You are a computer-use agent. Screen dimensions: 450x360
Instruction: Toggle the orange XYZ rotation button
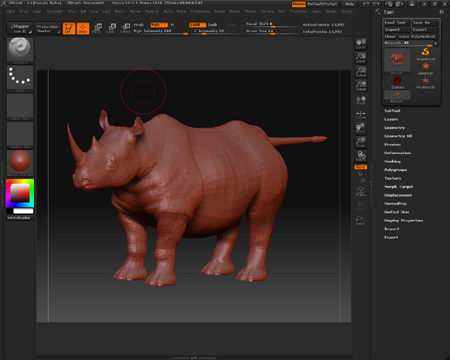coord(361,167)
